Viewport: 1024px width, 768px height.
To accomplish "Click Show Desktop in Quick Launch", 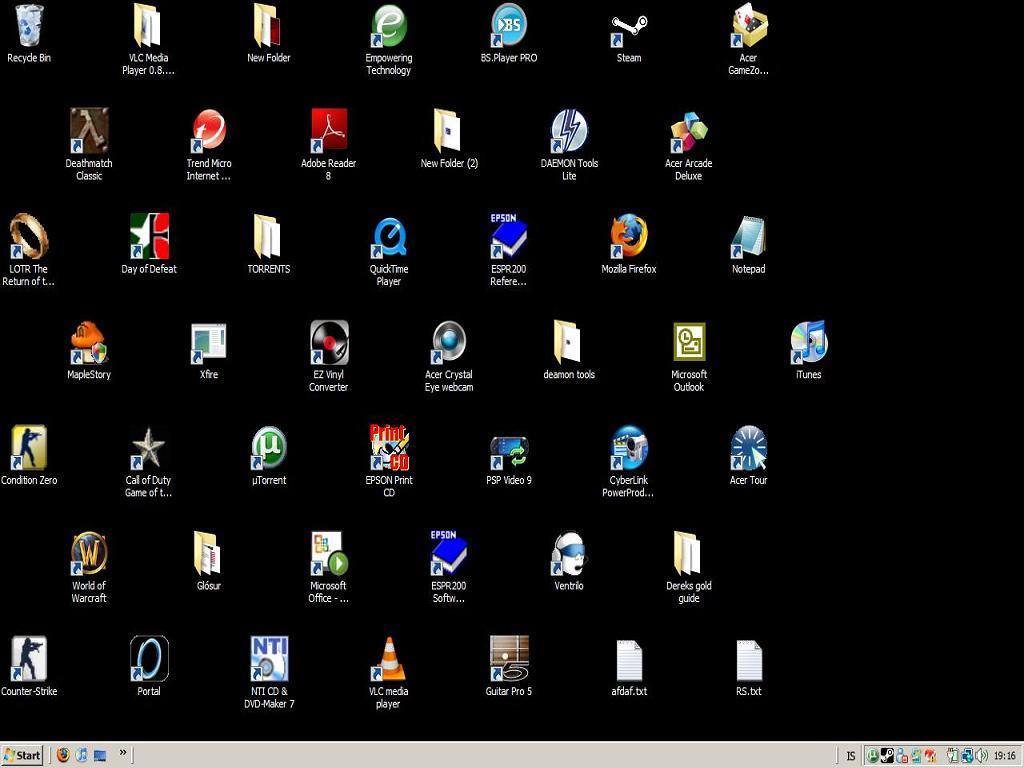I will 100,756.
